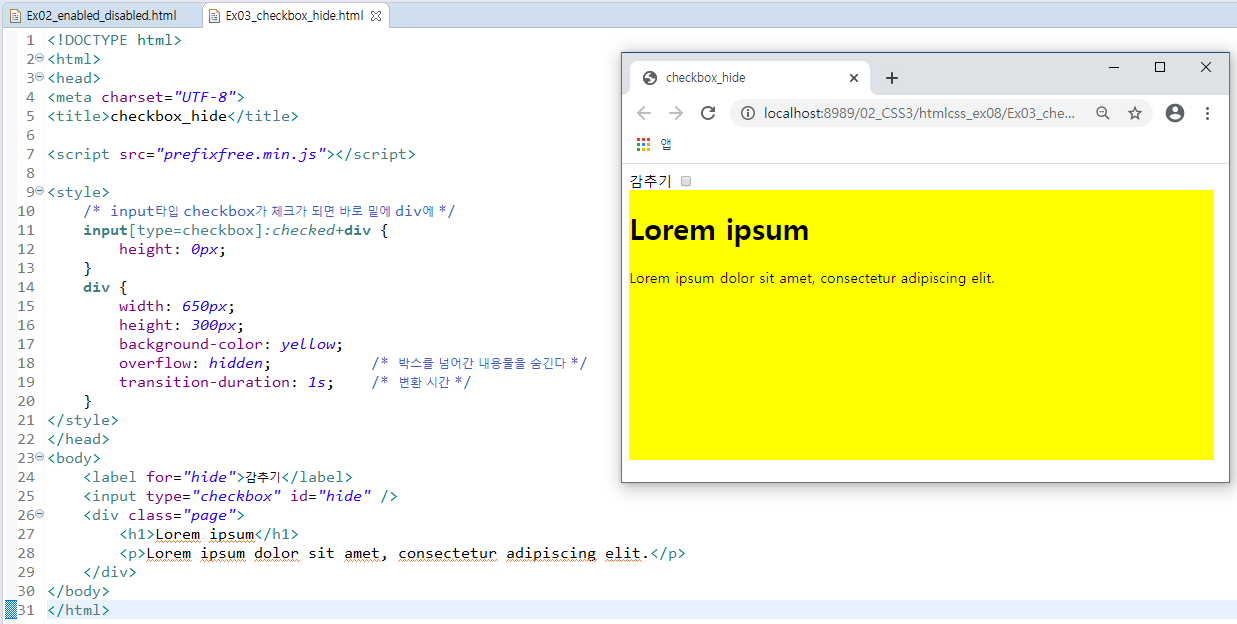Click the 'background-color: yellow' declaration
The height and width of the screenshot is (624, 1237).
(x=231, y=344)
